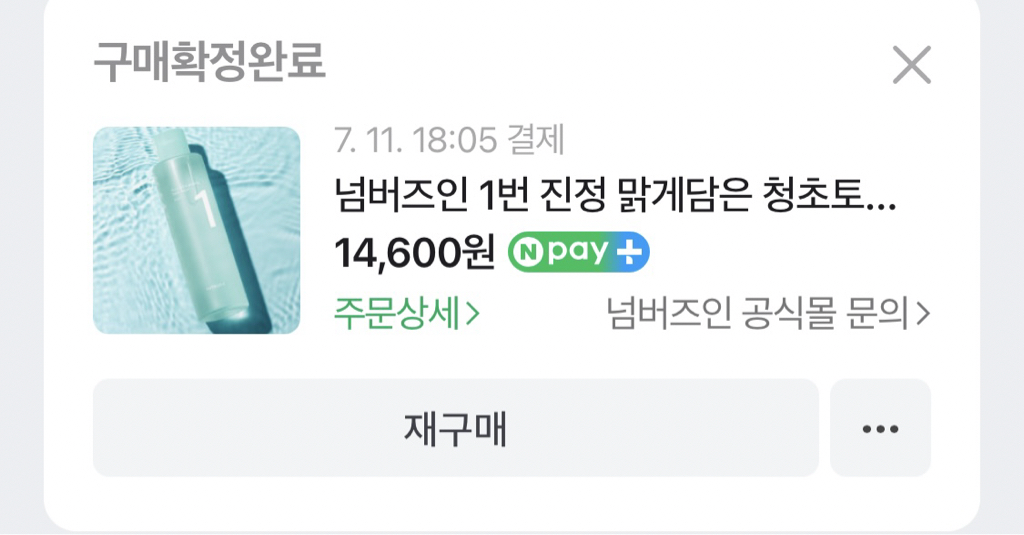Click the 구매확정완료 status heading

tap(210, 62)
